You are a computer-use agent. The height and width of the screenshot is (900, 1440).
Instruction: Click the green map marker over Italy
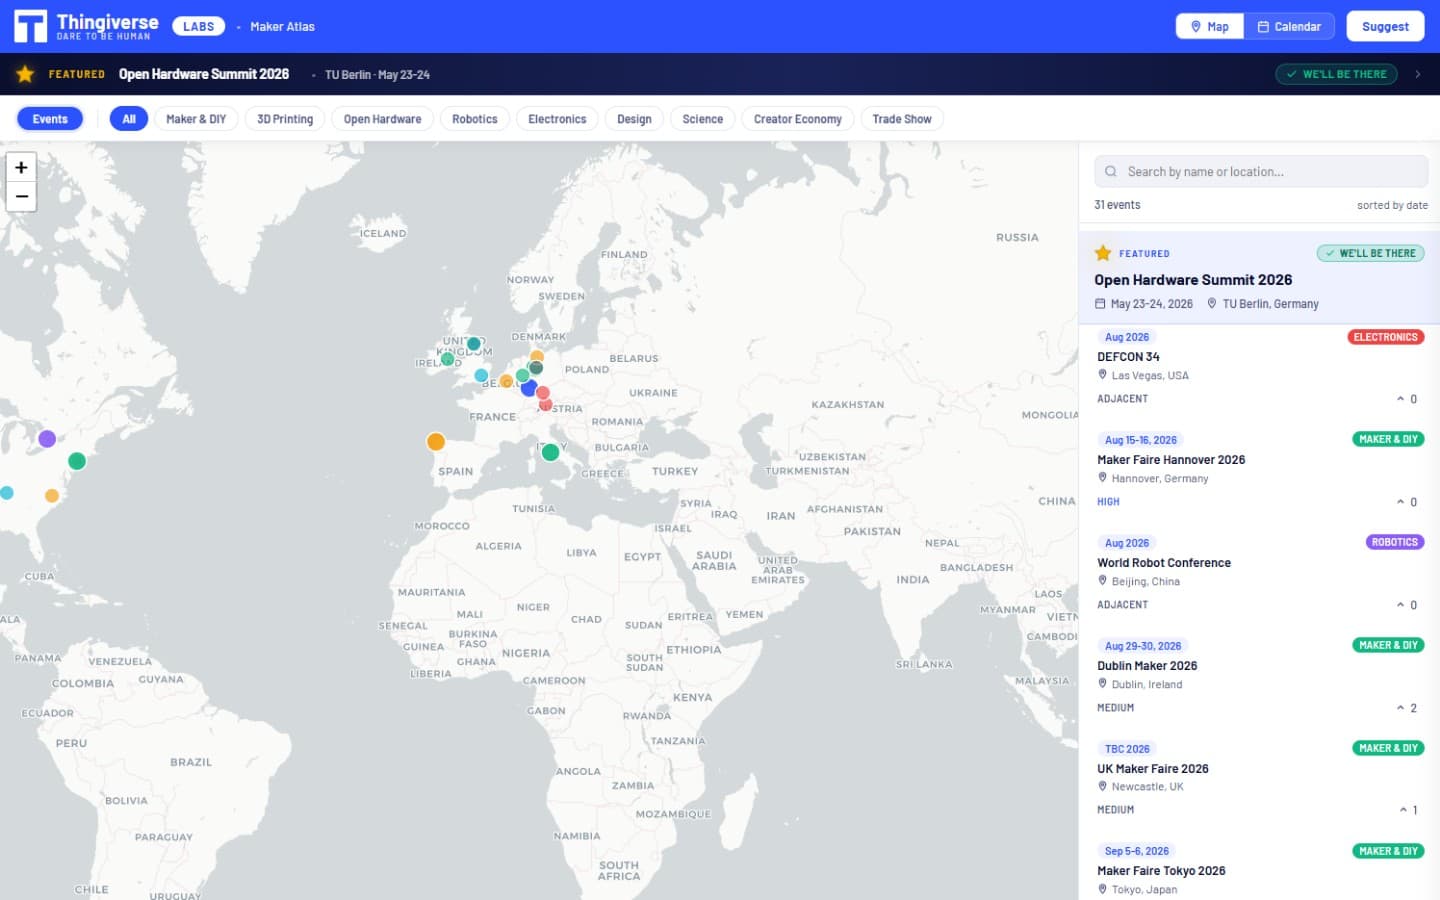click(x=550, y=452)
